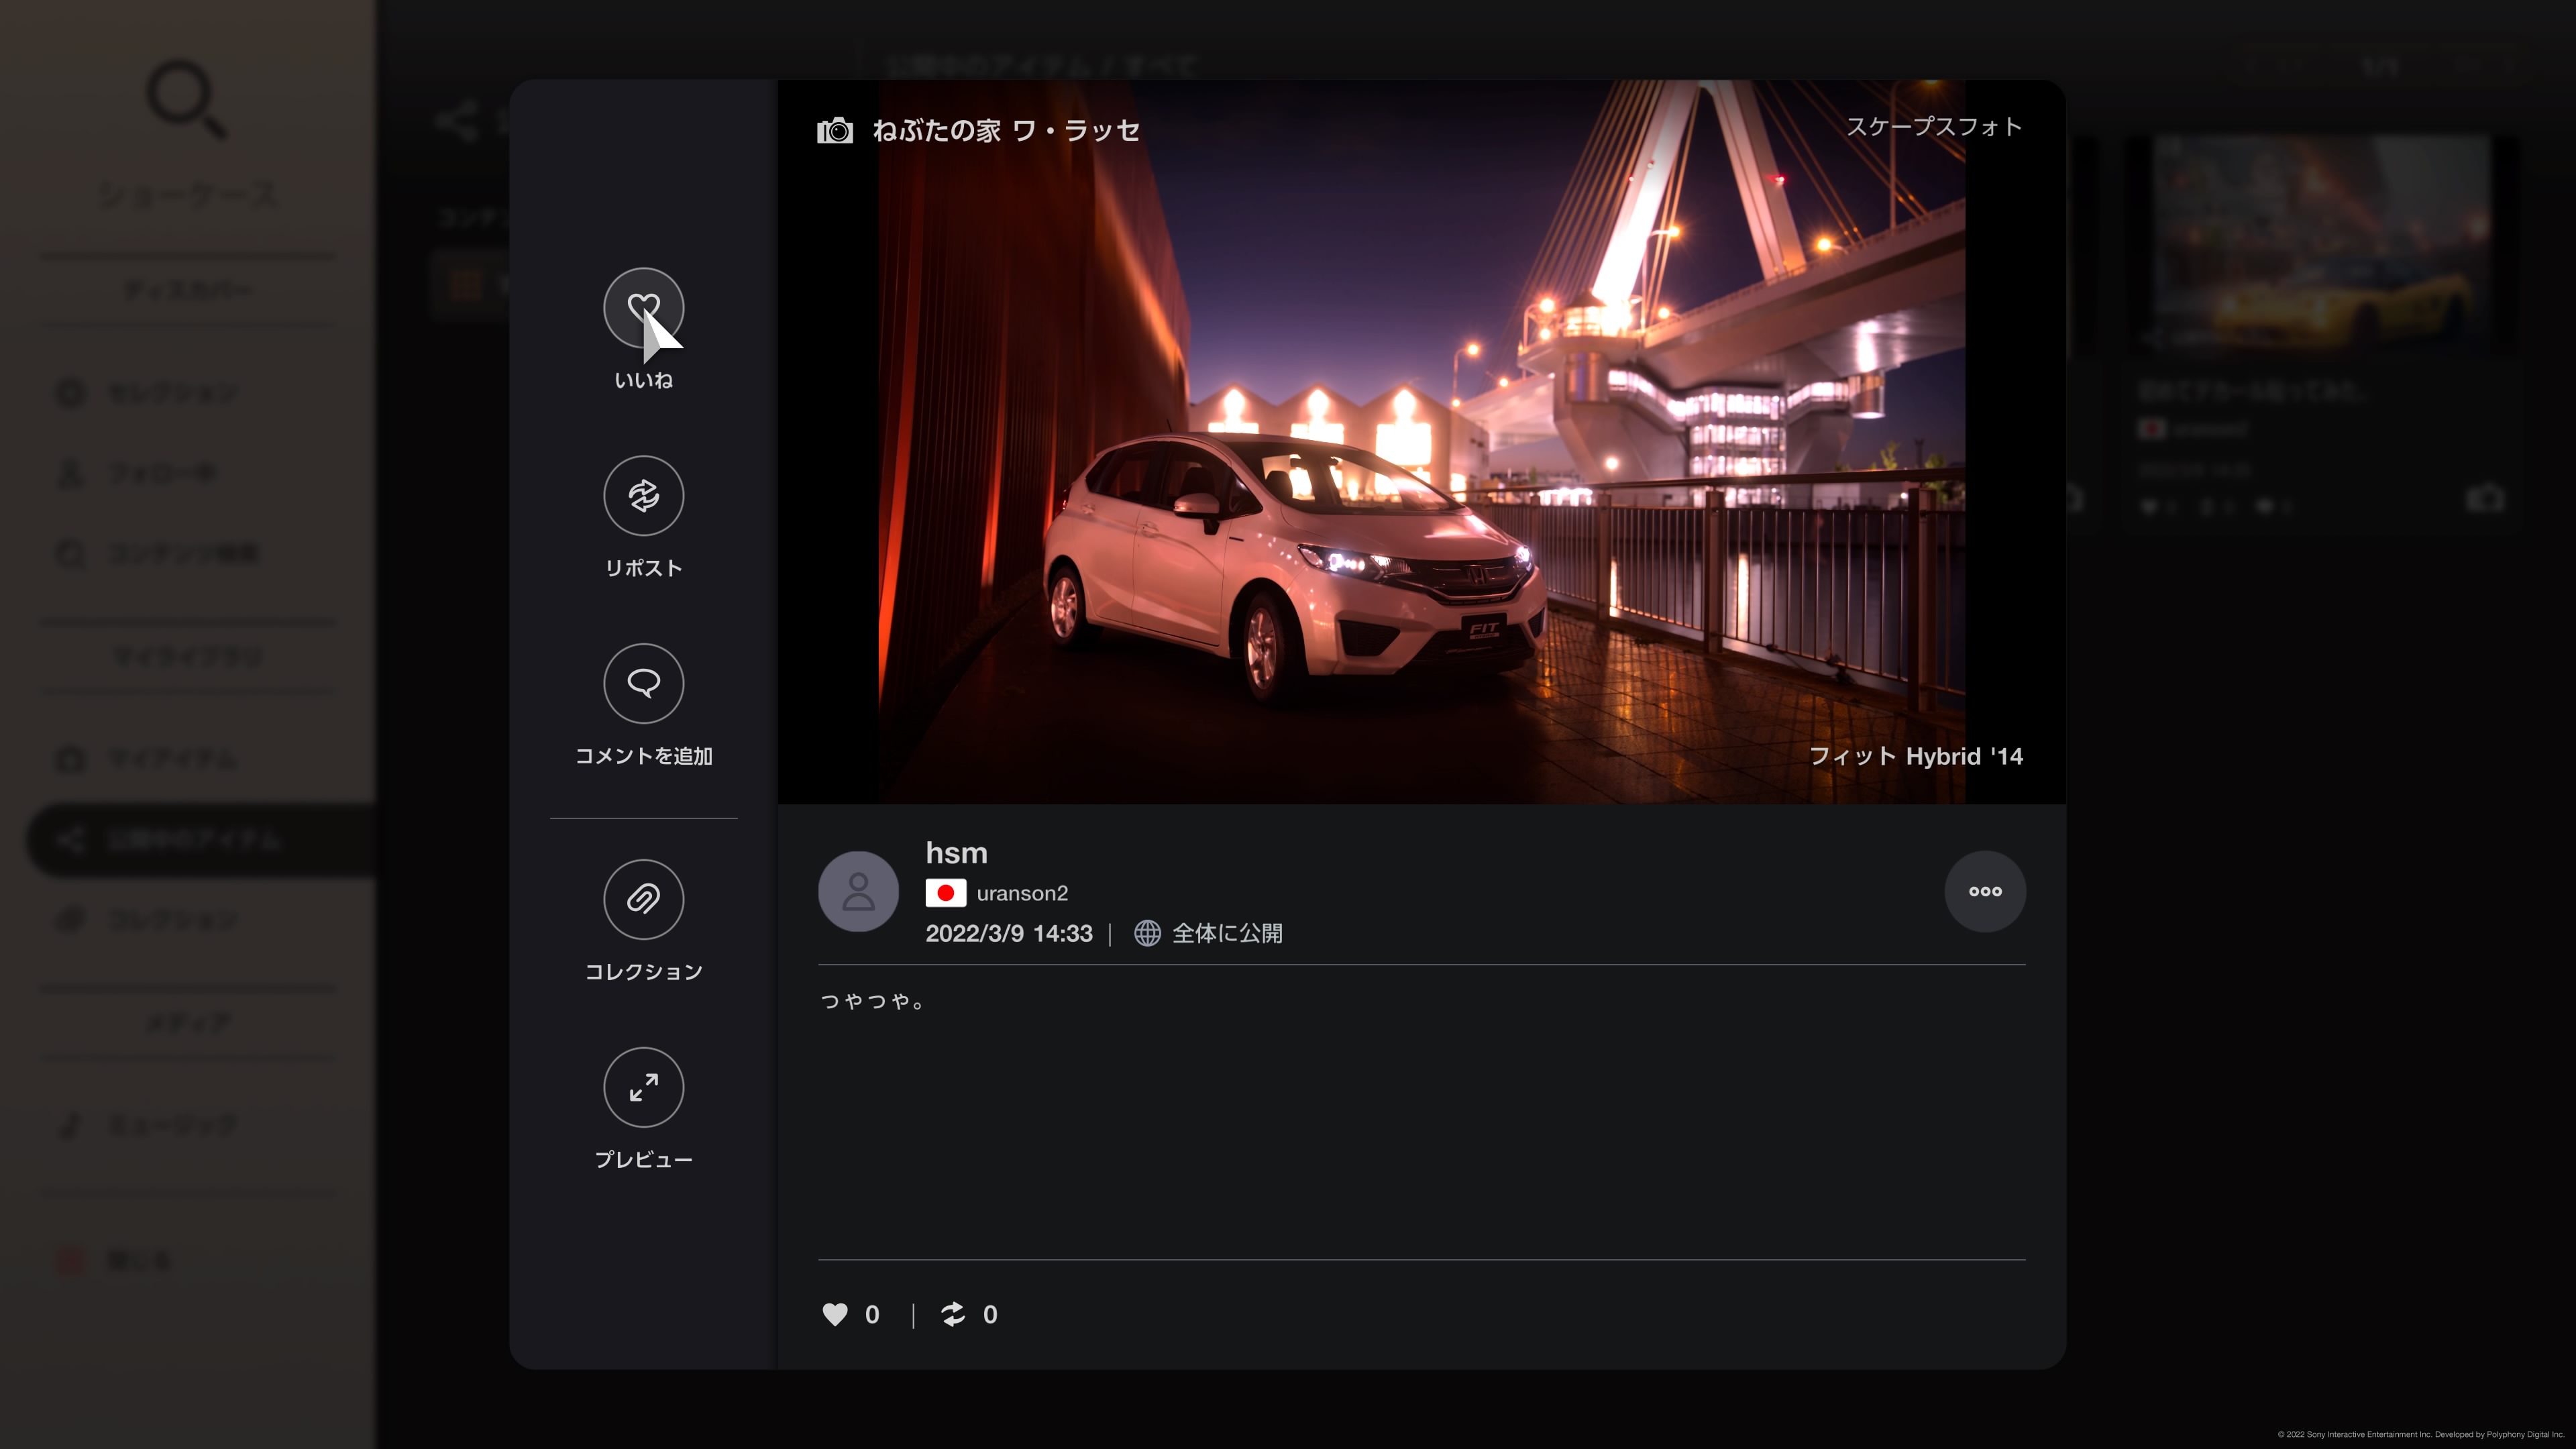Click the heart Like (いいね) button
Image resolution: width=2576 pixels, height=1449 pixels.
643,307
